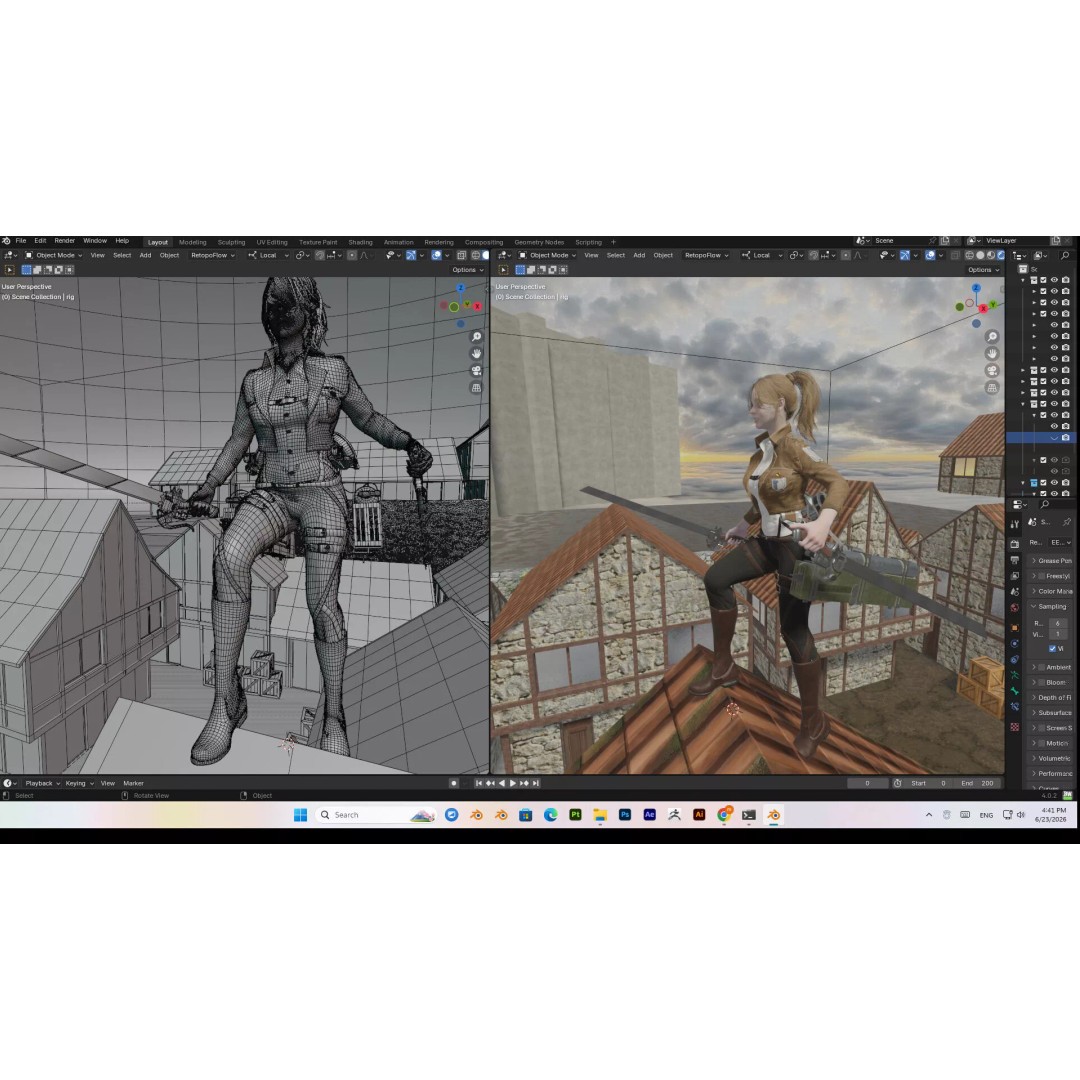Open the Object properties orange tab

point(1015,627)
